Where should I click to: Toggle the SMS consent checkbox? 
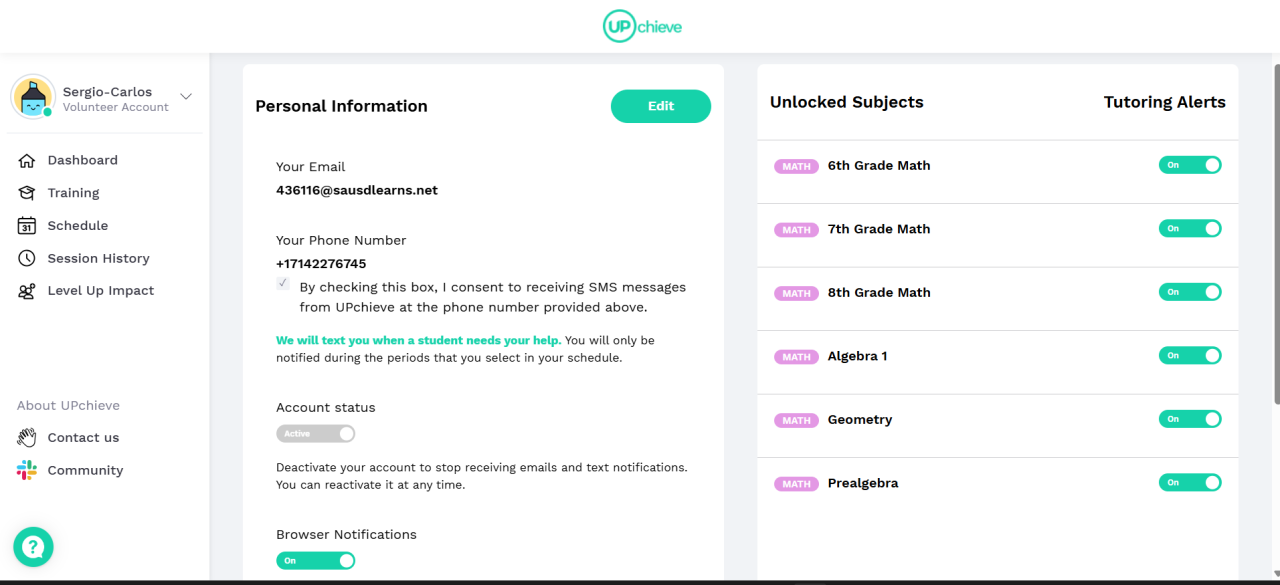tap(284, 284)
